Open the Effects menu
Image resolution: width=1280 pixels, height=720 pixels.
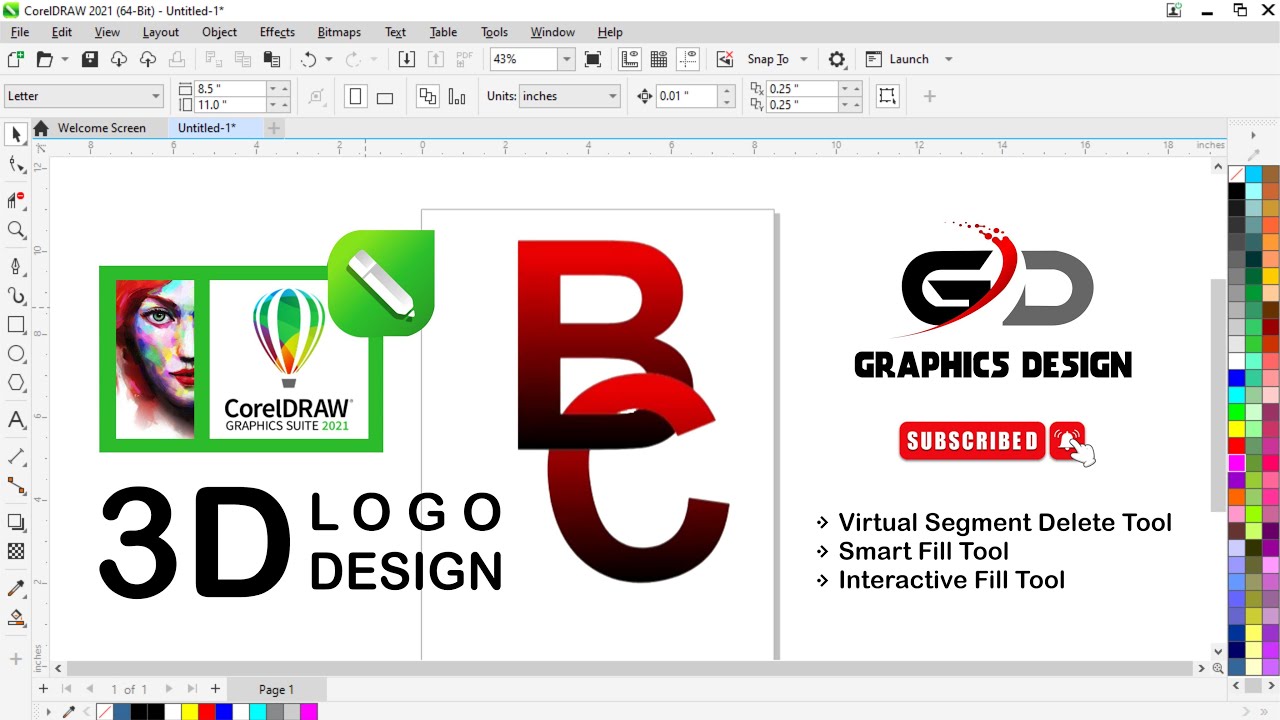[x=277, y=32]
